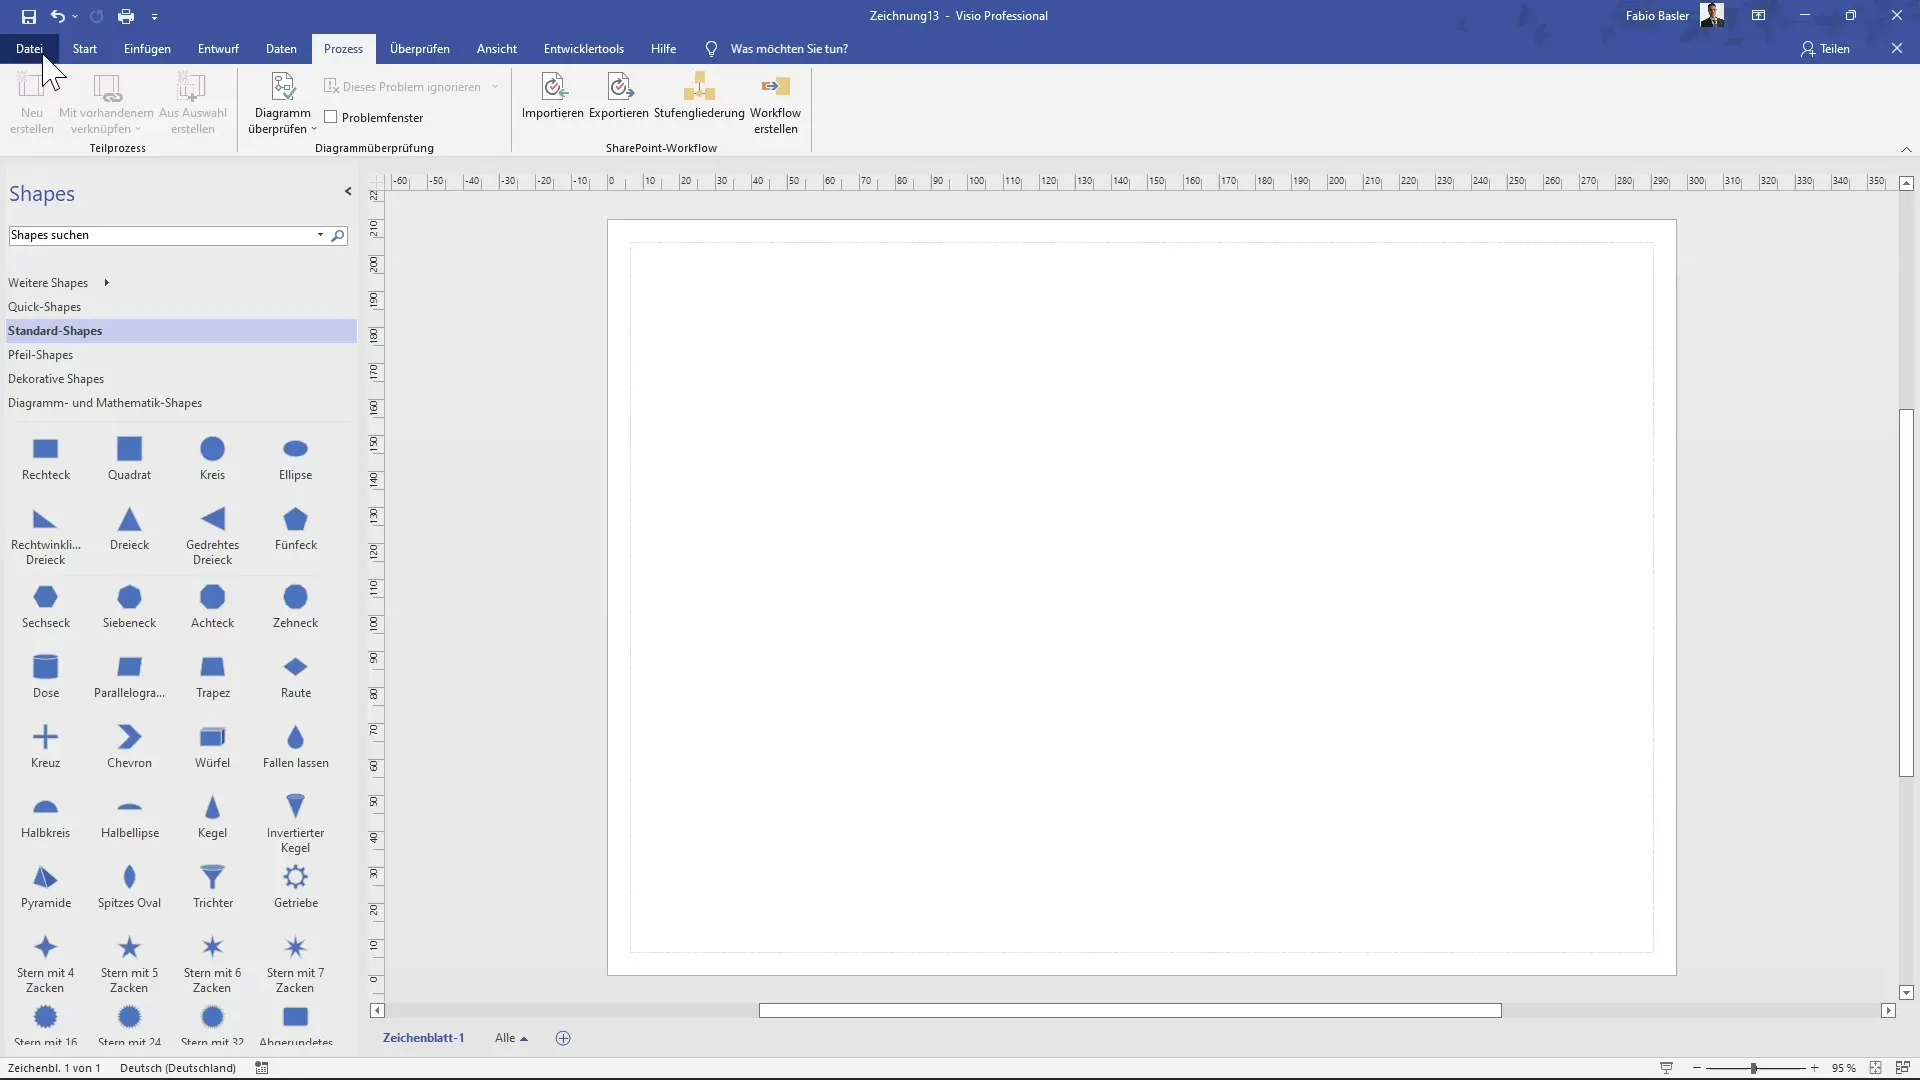Image resolution: width=1920 pixels, height=1080 pixels.
Task: Open the Alle pages list
Action: 511,1039
